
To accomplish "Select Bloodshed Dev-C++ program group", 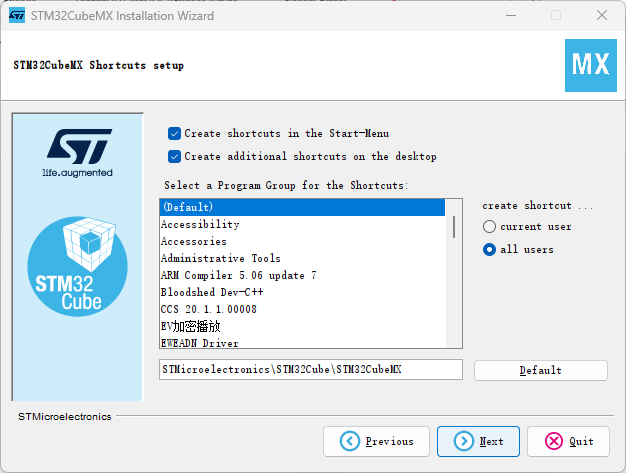I will point(303,292).
